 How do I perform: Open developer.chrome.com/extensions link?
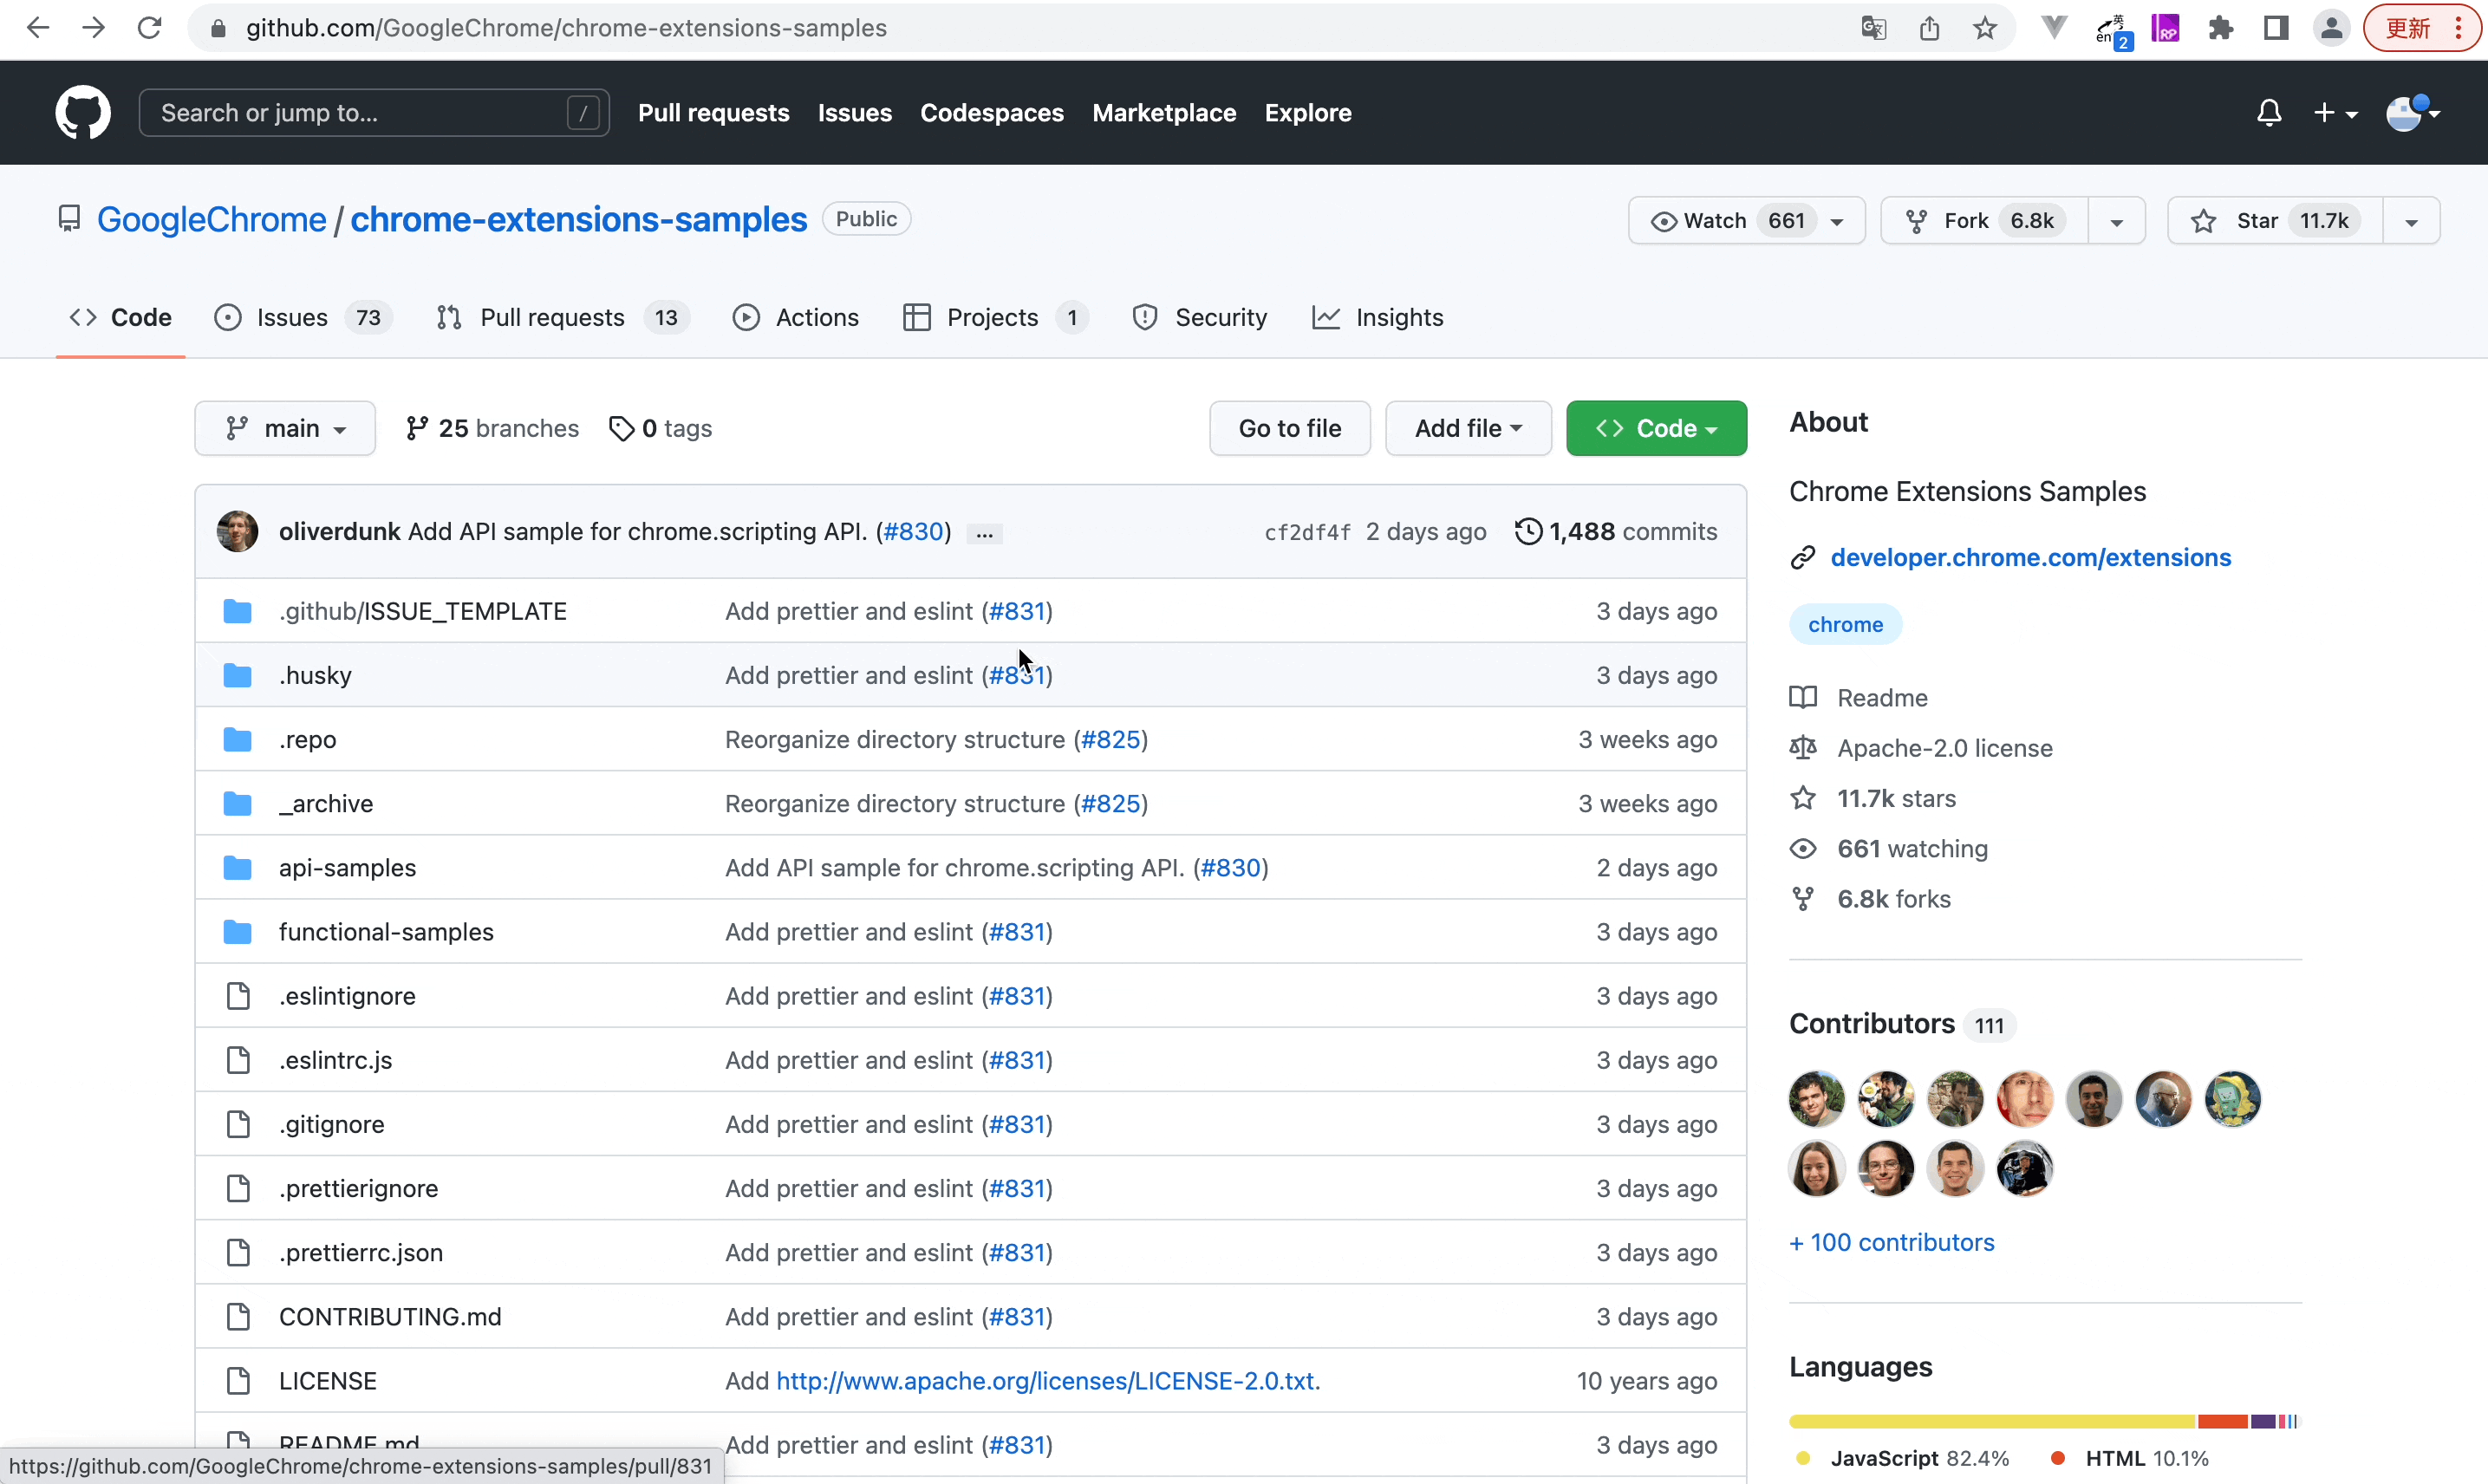click(2030, 557)
